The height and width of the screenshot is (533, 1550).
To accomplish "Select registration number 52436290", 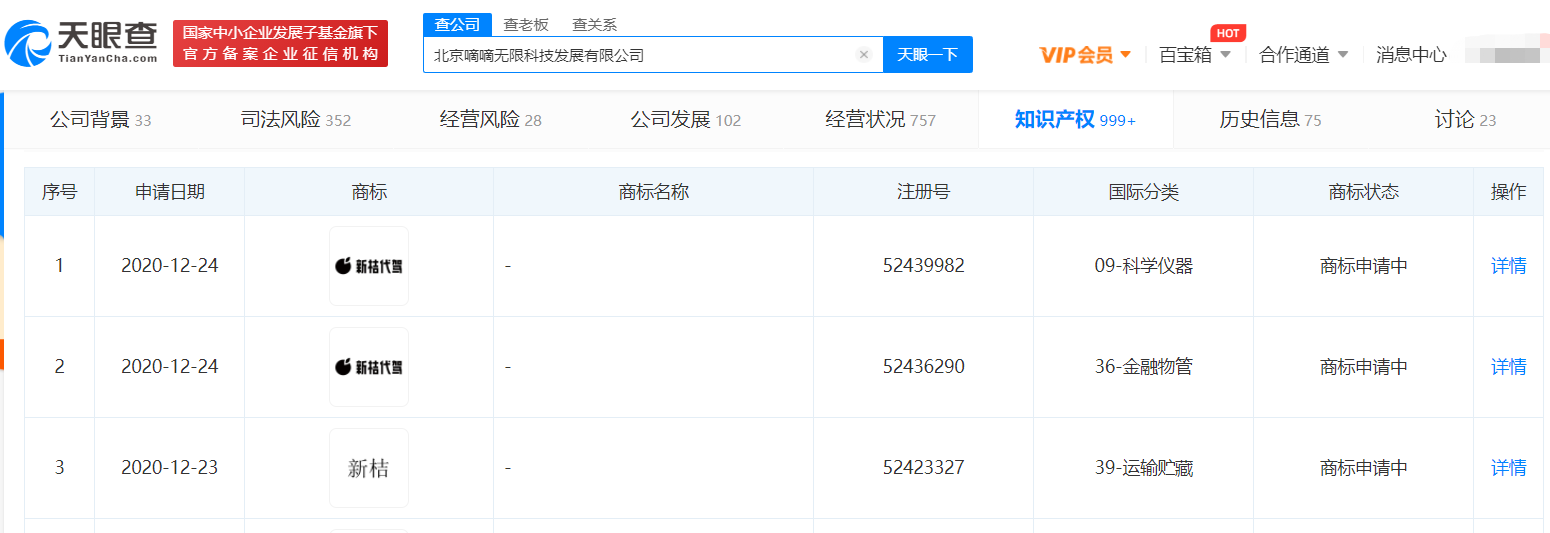I will tap(924, 367).
